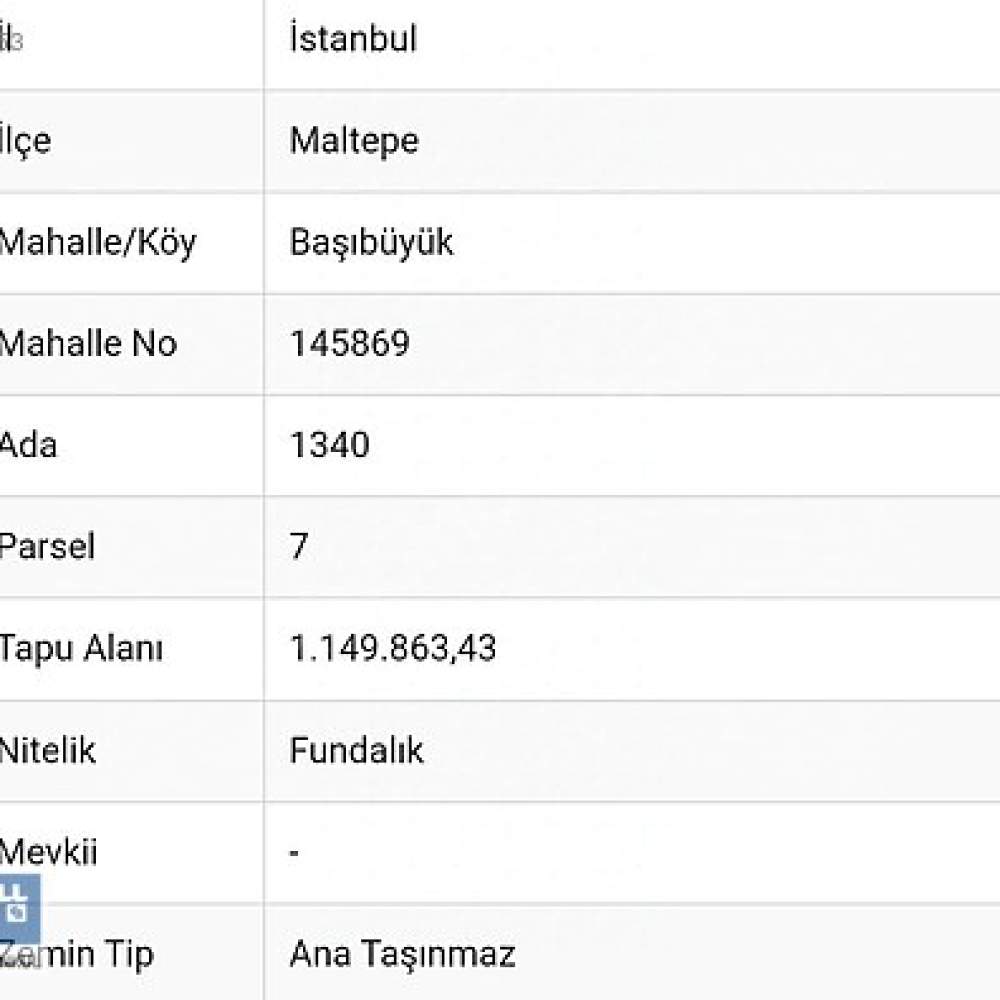This screenshot has height=1000, width=1000.
Task: Click the Tapu Alanı label
Action: [81, 649]
